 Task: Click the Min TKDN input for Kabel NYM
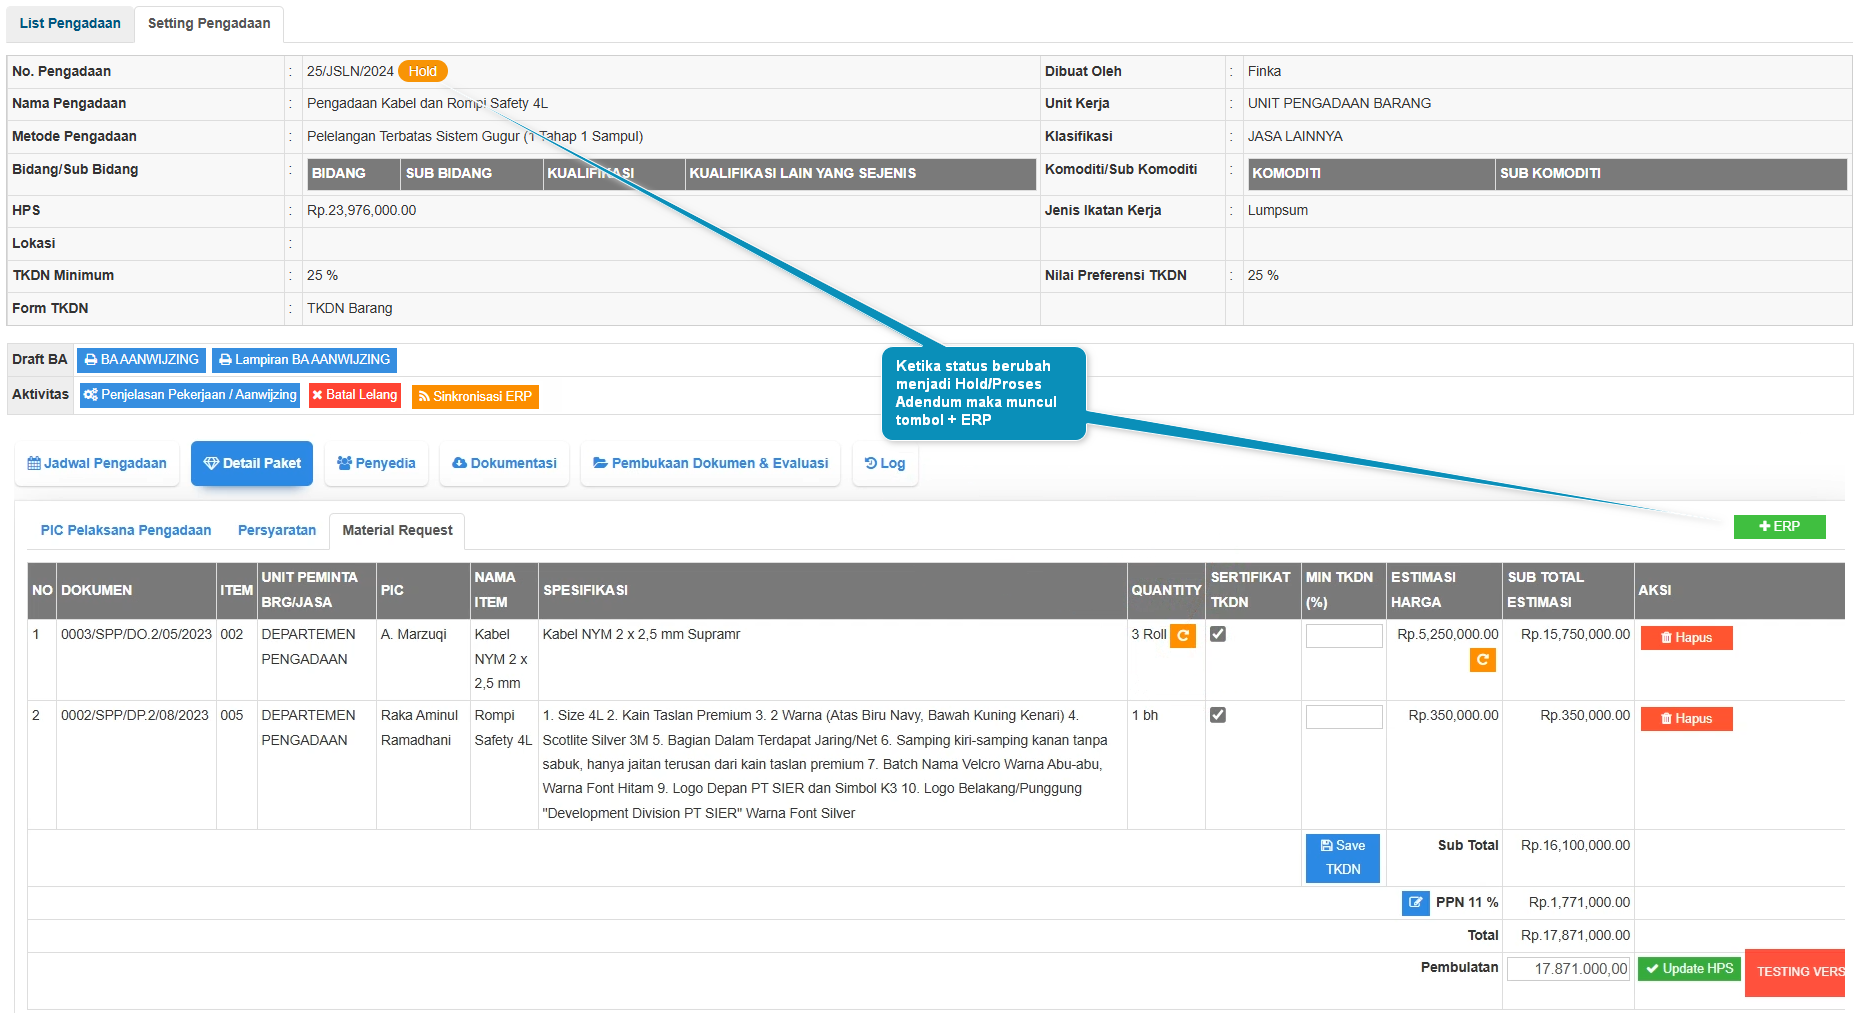point(1343,636)
